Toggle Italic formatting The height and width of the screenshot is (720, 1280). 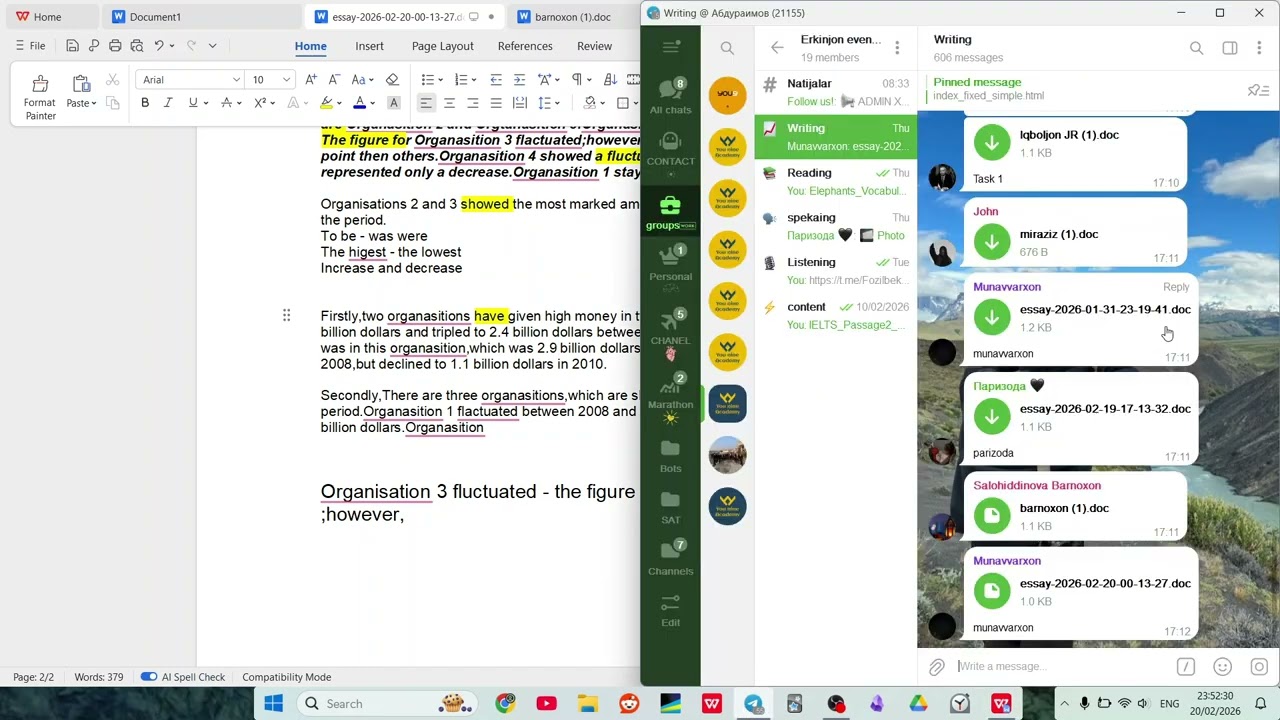pos(167,102)
